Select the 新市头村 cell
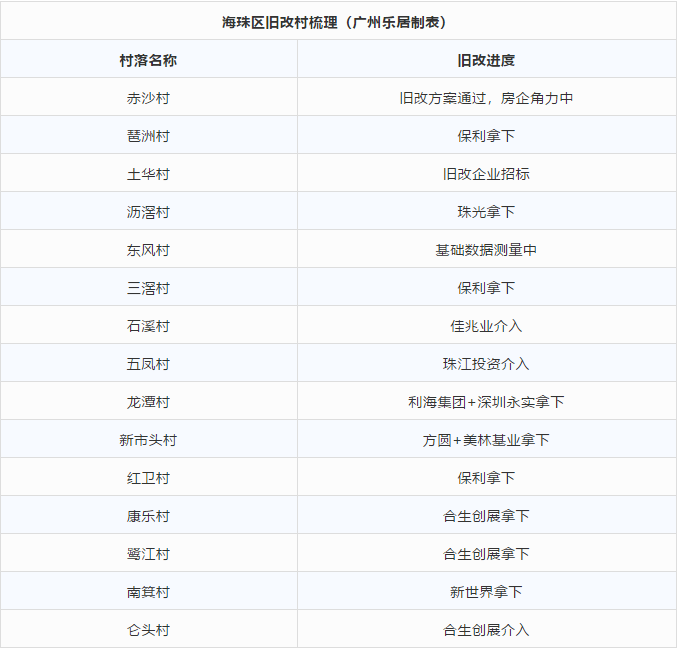This screenshot has height=649, width=677. [148, 440]
